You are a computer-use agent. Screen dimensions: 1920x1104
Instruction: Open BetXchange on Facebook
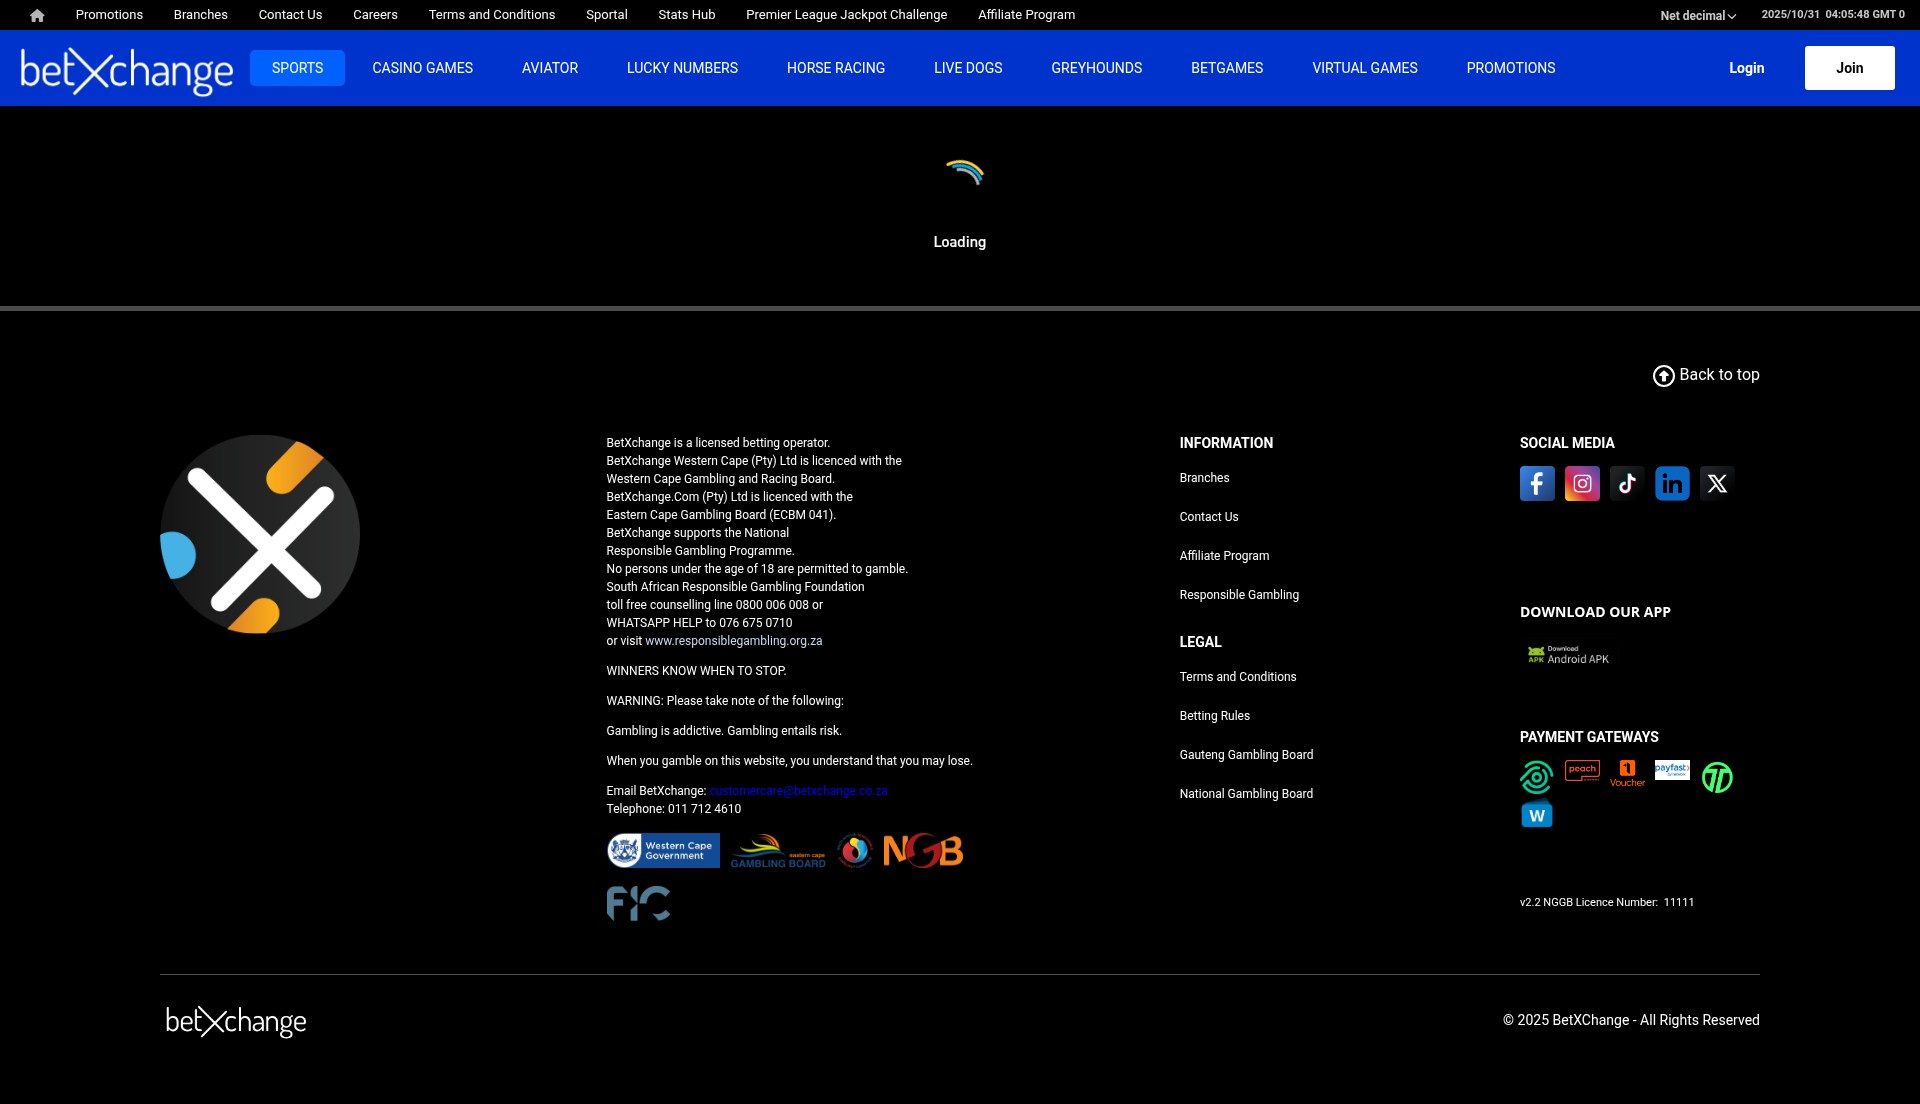1537,484
